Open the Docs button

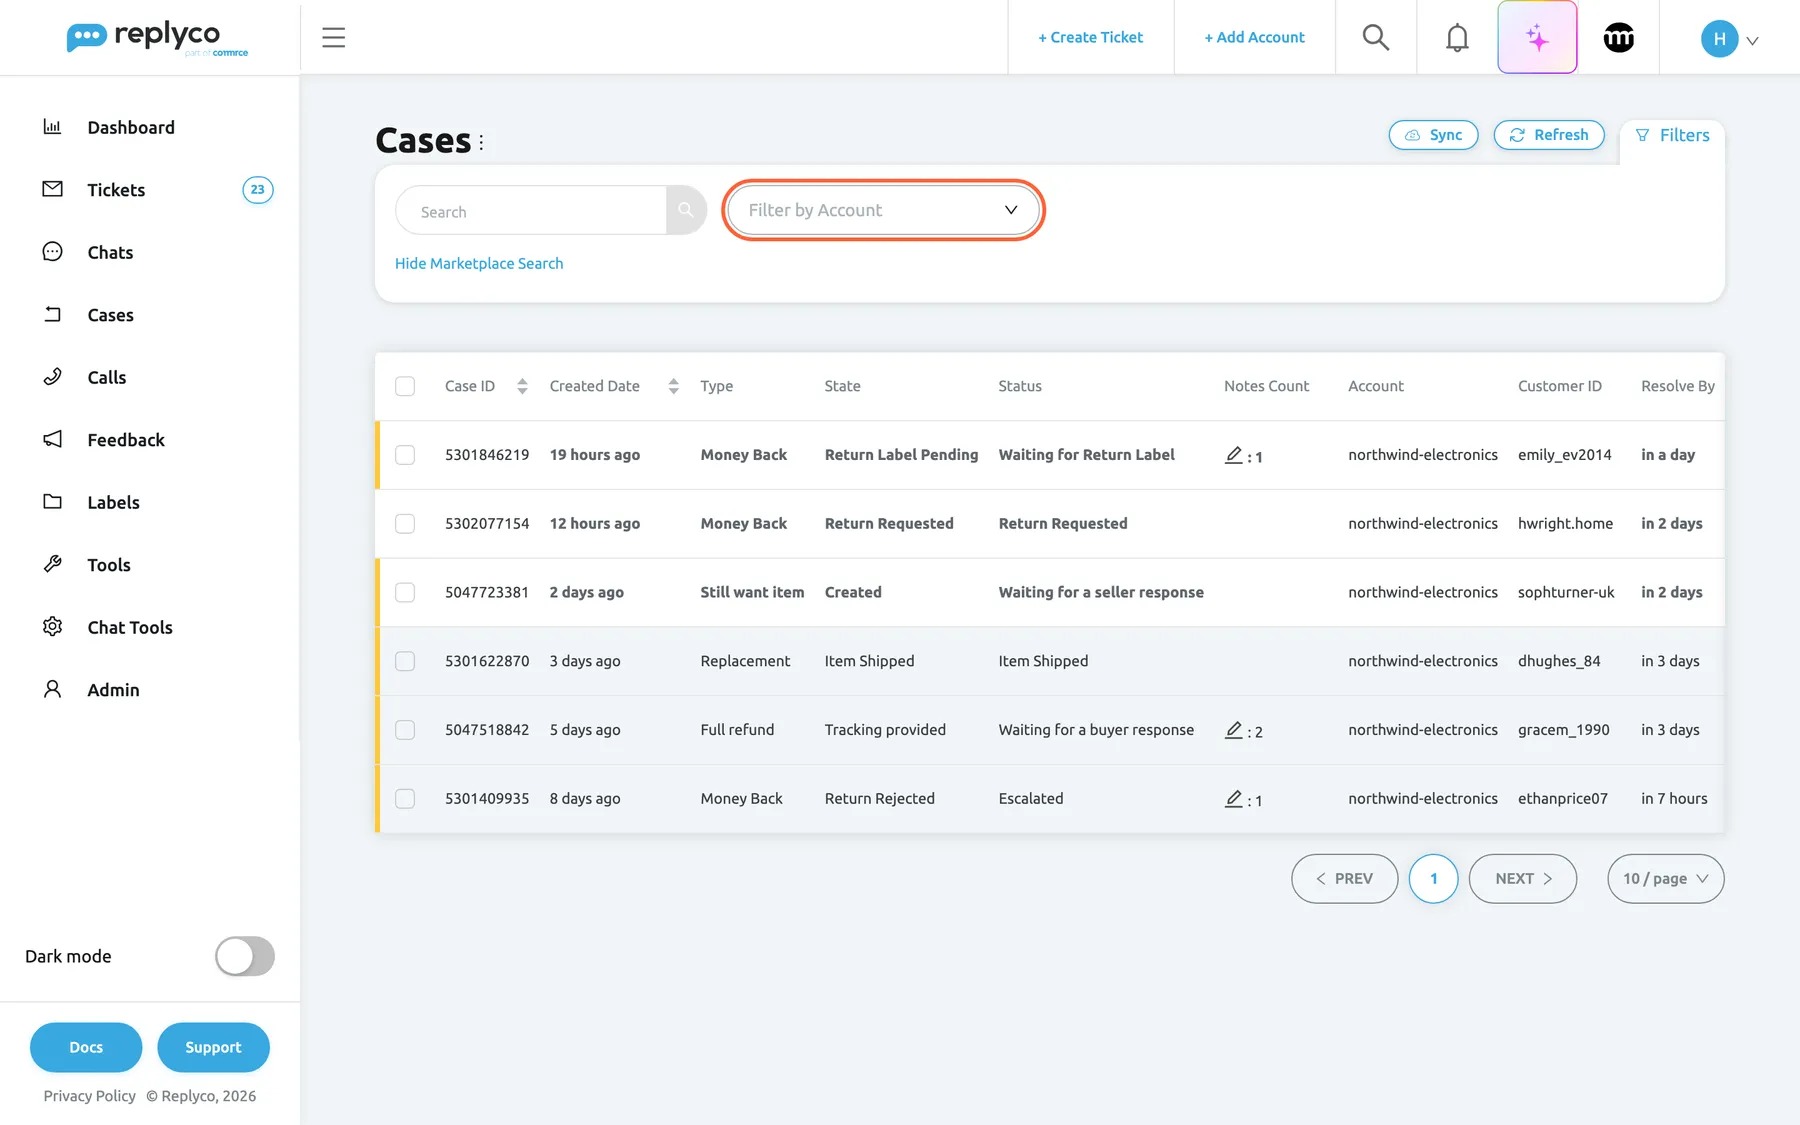coord(86,1047)
